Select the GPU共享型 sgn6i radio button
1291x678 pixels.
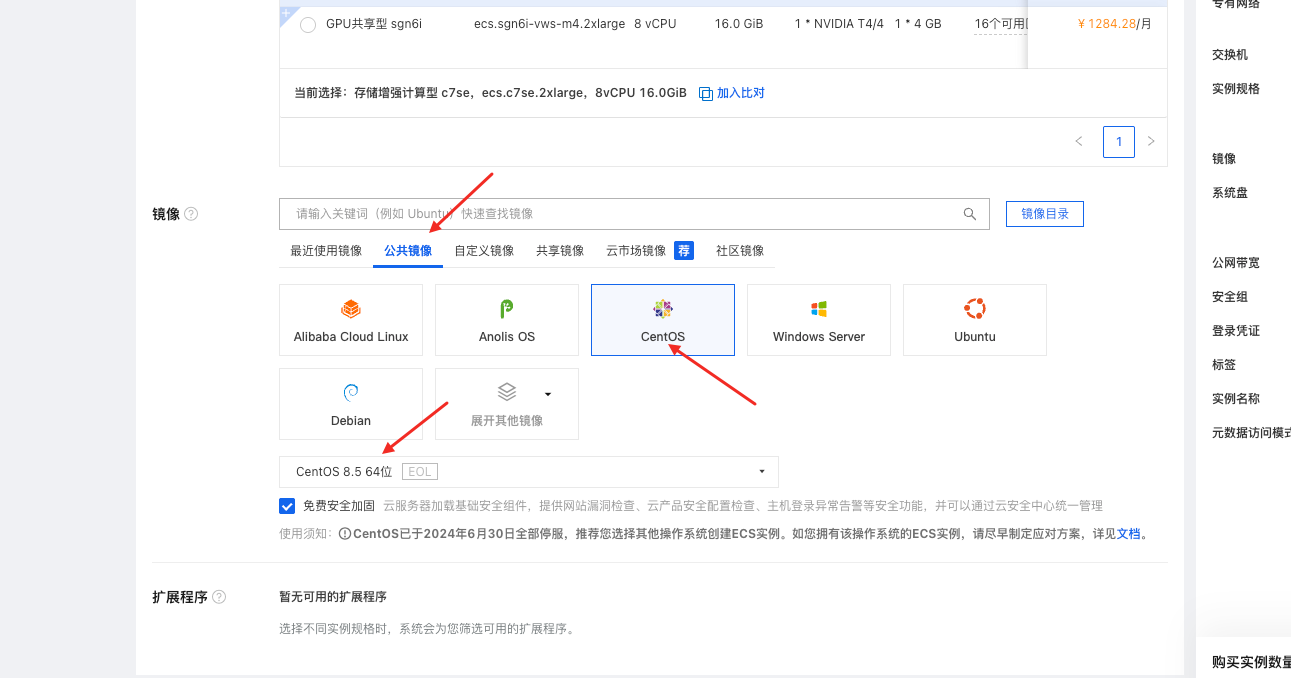pyautogui.click(x=308, y=24)
